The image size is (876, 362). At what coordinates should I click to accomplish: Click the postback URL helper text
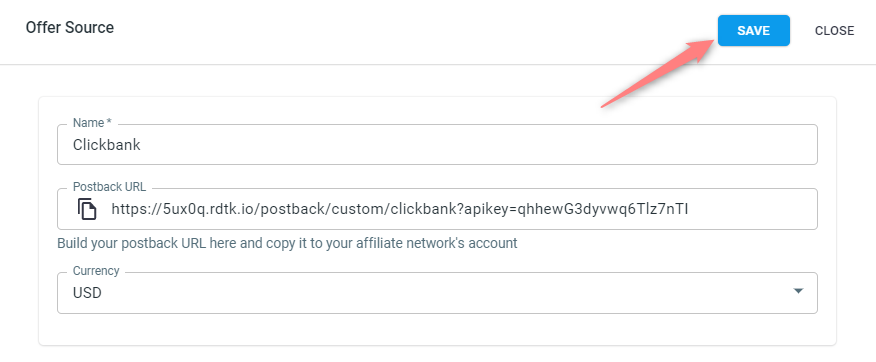(287, 243)
